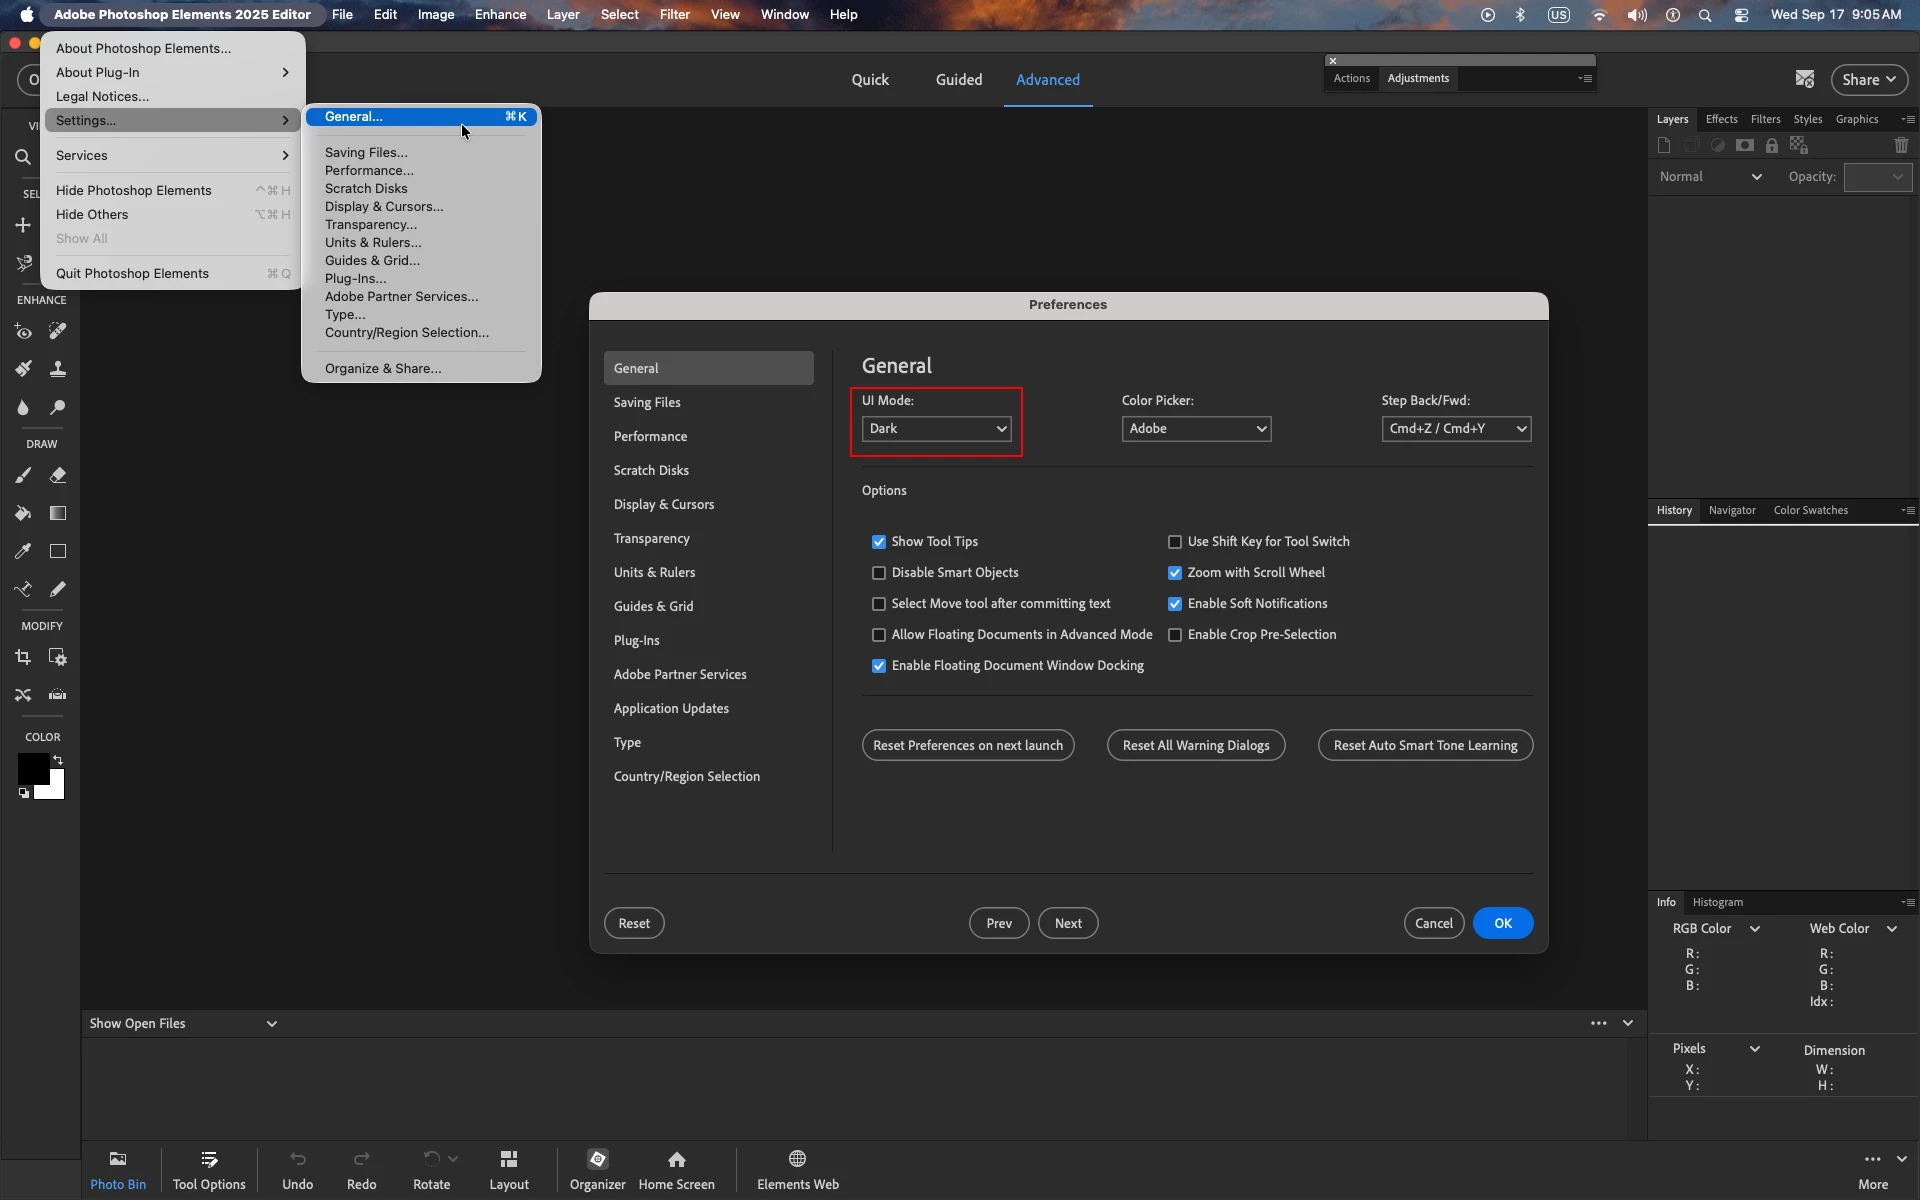
Task: Open the Tool Options panel
Action: pos(209,1169)
